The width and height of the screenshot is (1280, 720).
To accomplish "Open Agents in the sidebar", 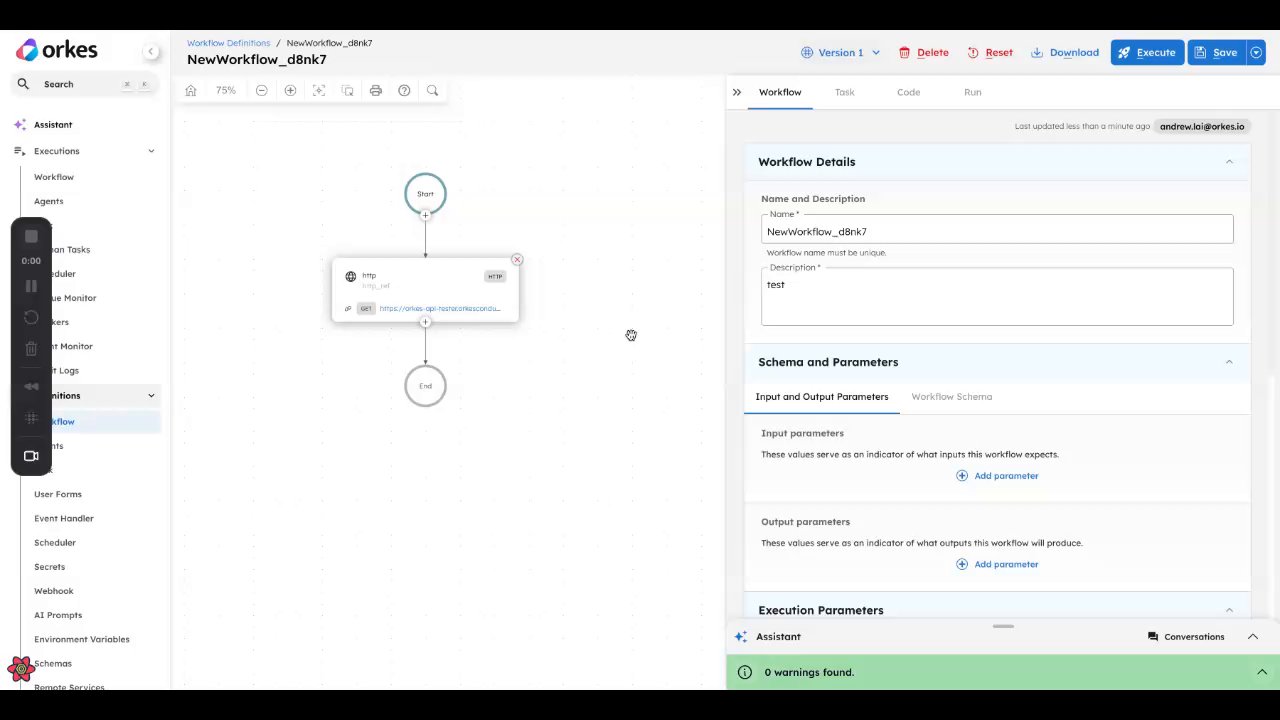I will coord(48,201).
